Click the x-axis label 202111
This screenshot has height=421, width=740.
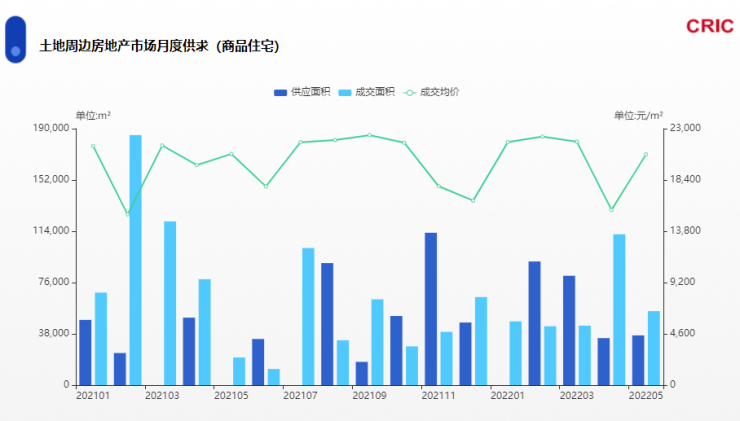(x=438, y=396)
